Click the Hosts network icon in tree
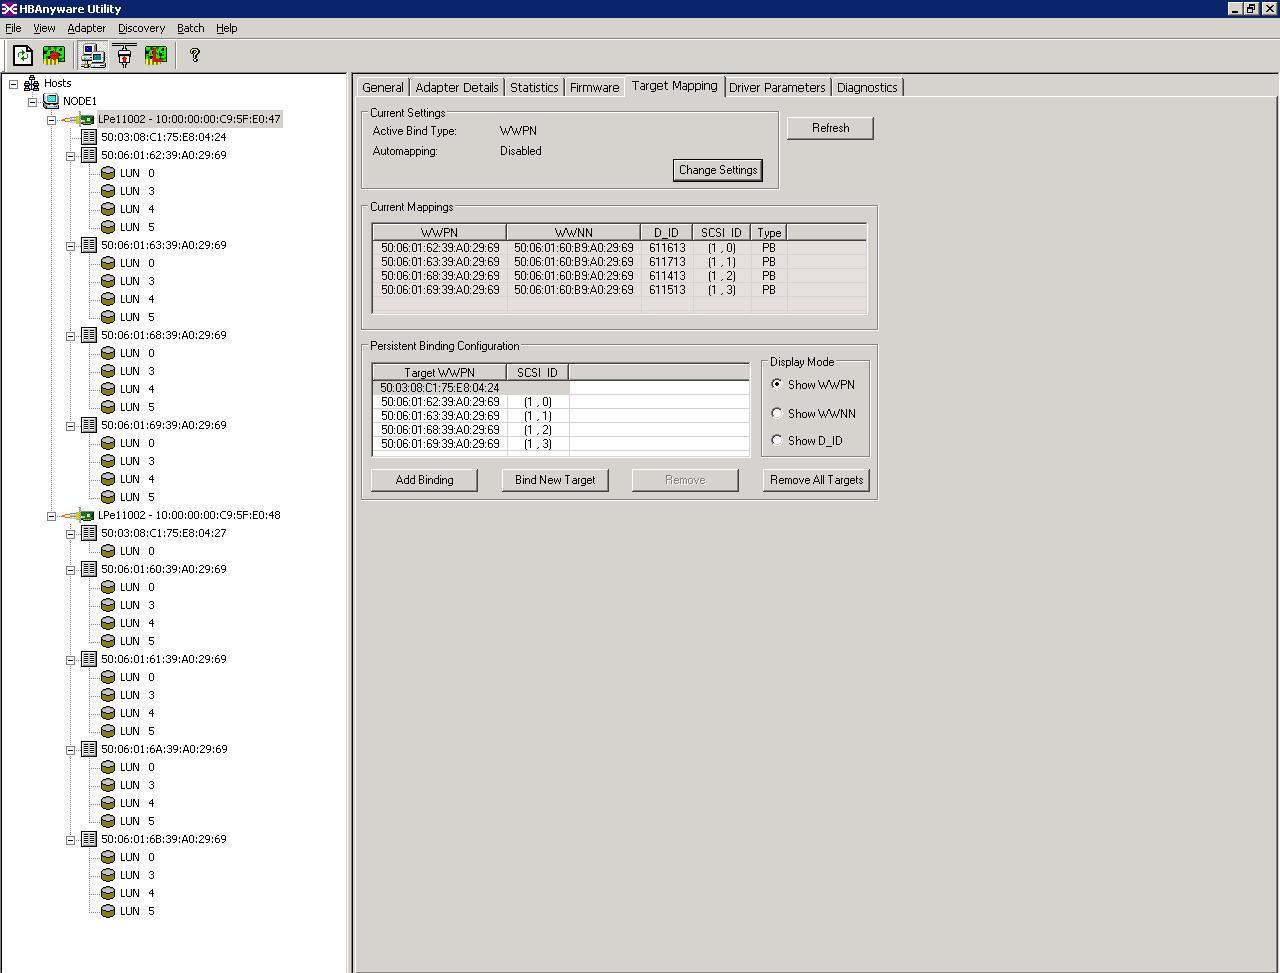The height and width of the screenshot is (973, 1280). [x=32, y=83]
